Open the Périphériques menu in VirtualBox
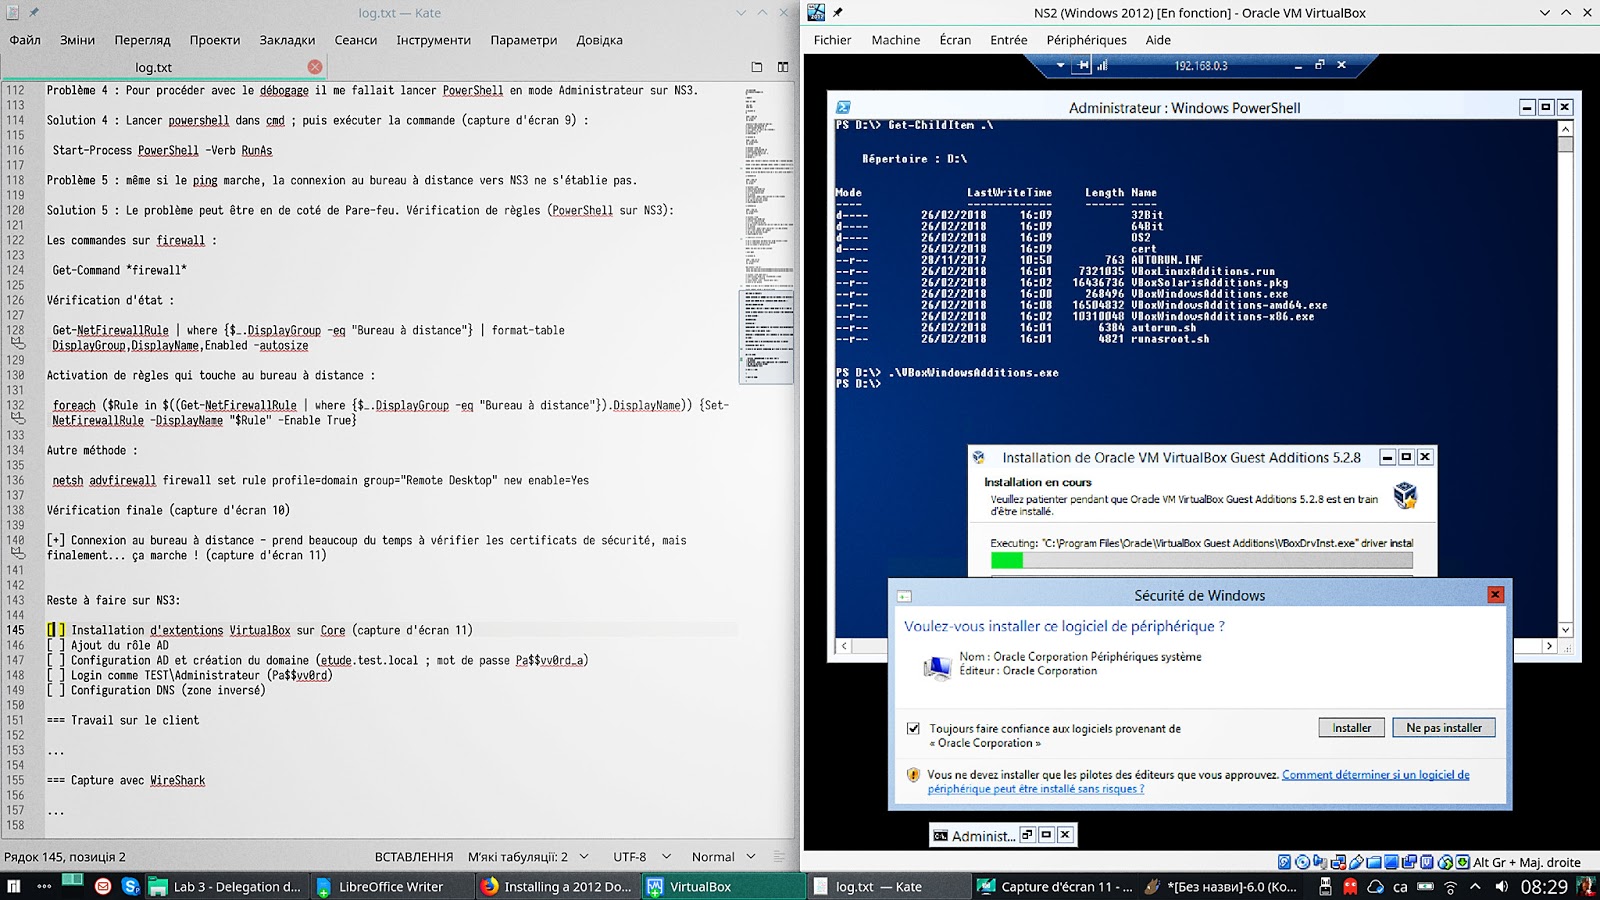Screen dimensions: 1600x900 [x=1086, y=40]
